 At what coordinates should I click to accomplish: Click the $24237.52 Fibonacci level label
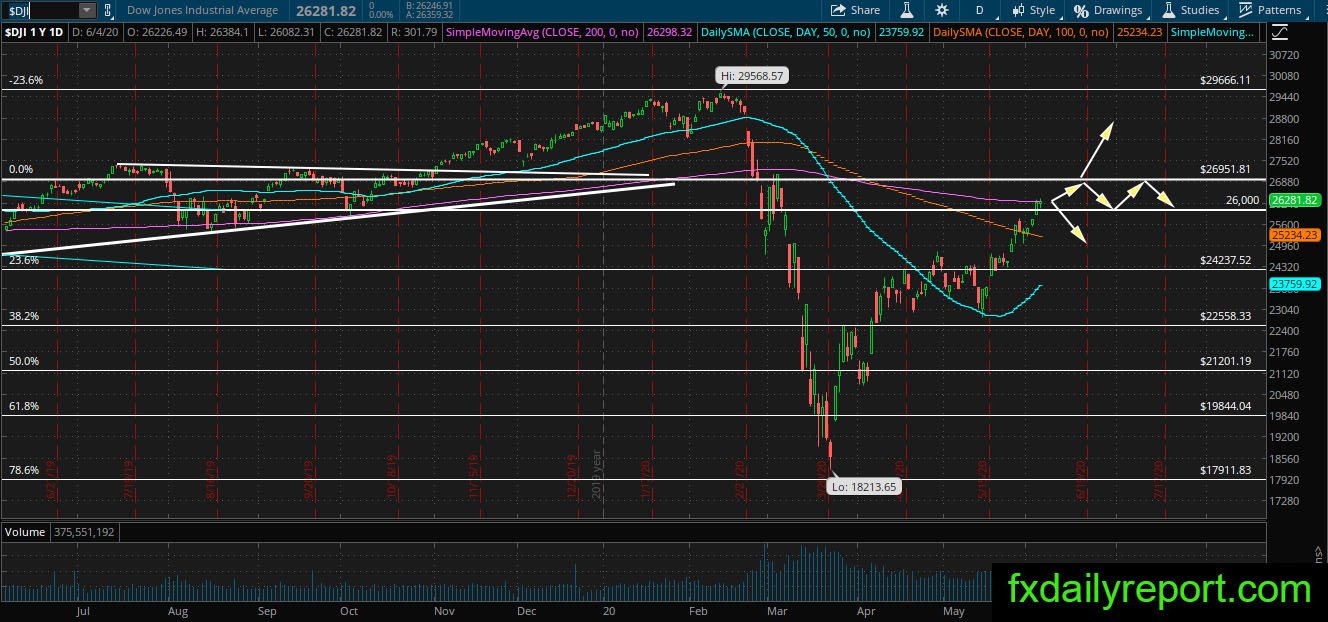point(1225,260)
